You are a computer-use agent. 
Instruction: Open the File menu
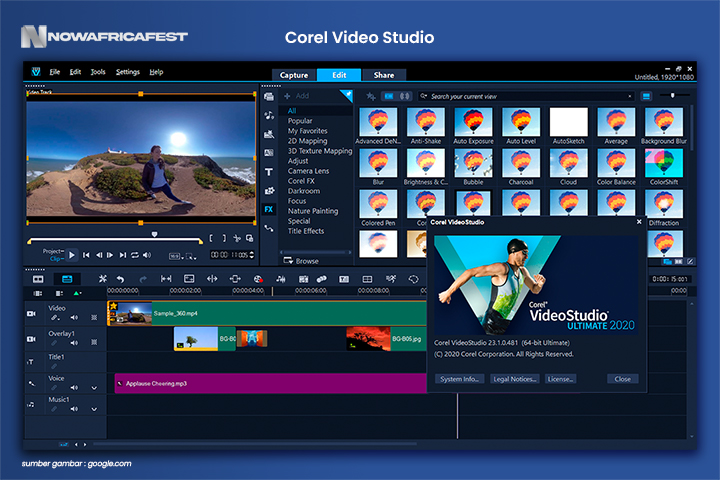click(x=55, y=72)
